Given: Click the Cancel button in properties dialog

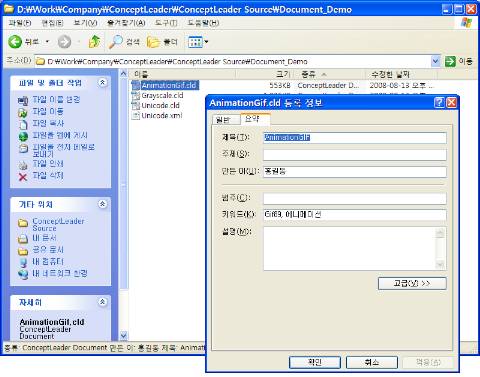Looking at the screenshot, I should [x=372, y=362].
